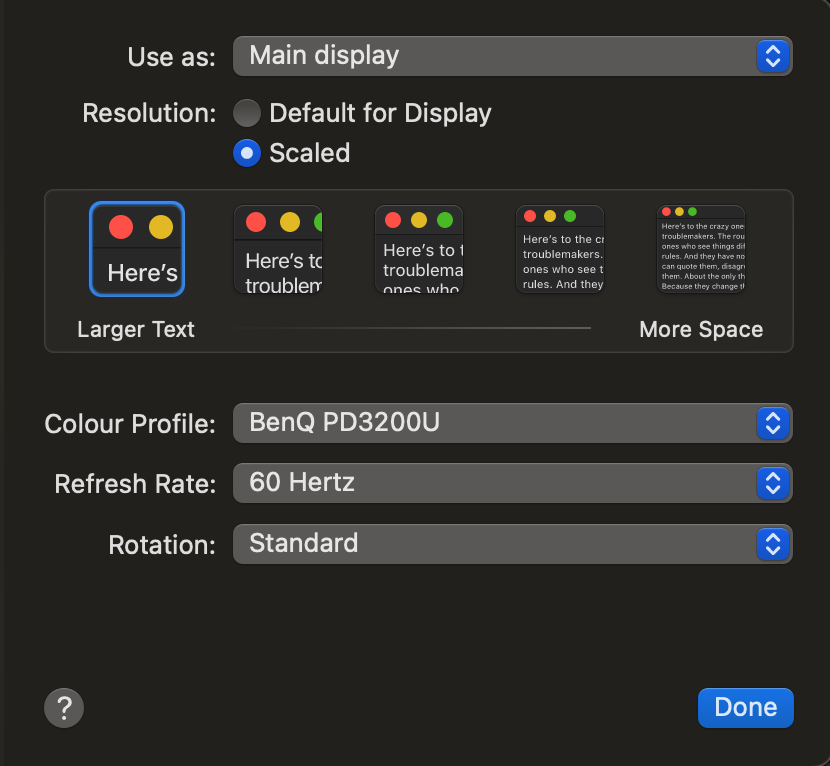
Task: Click the help question mark button
Action: (64, 708)
